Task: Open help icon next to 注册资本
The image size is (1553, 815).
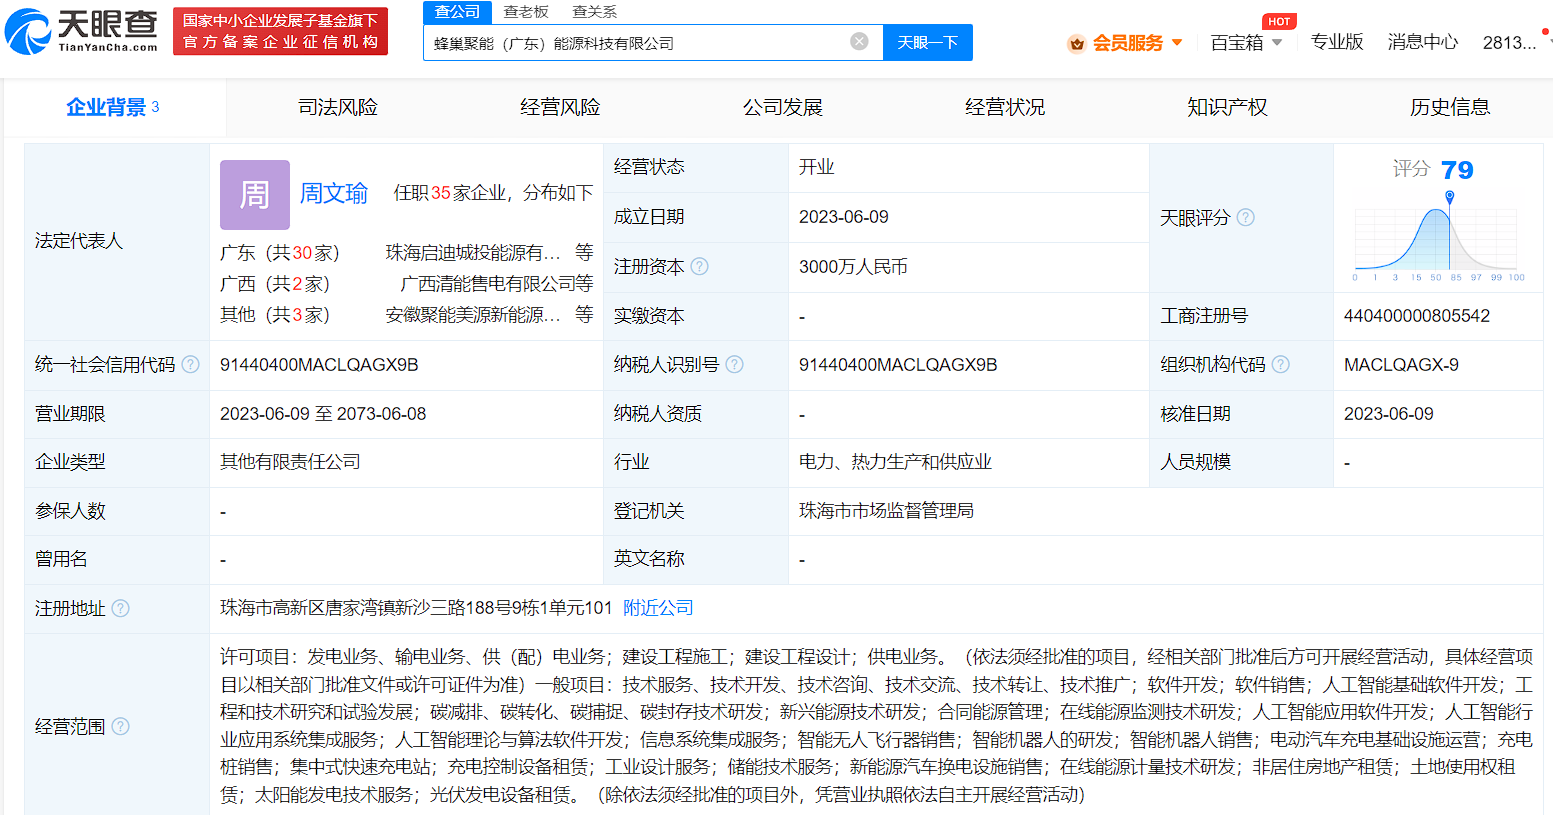Action: 700,266
